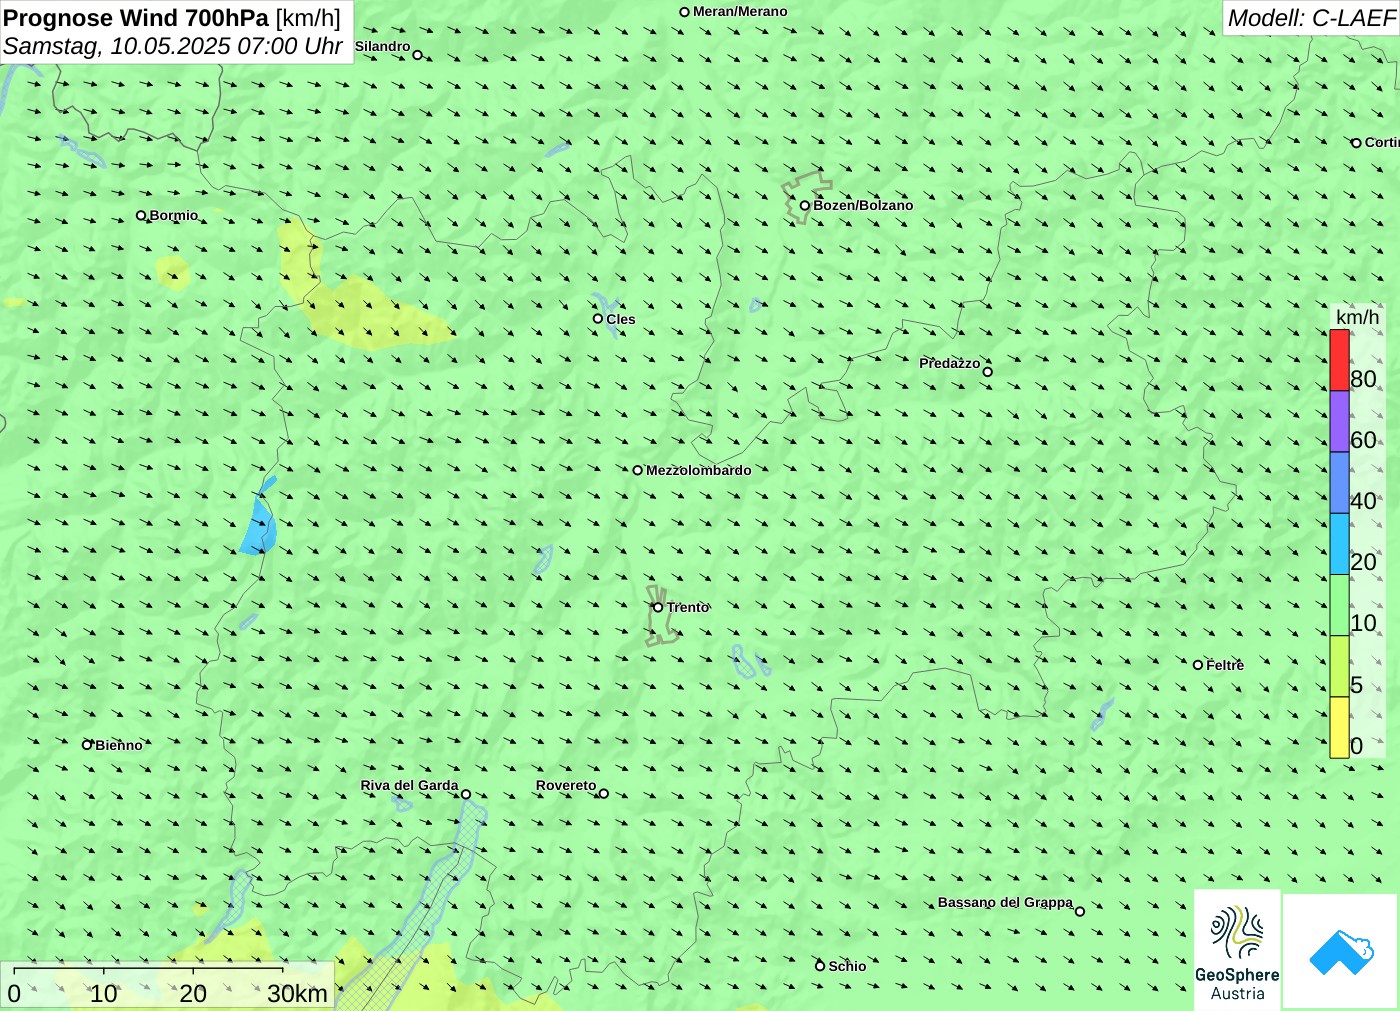
Task: Select the Mezzolombardo city marker
Action: pyautogui.click(x=638, y=470)
